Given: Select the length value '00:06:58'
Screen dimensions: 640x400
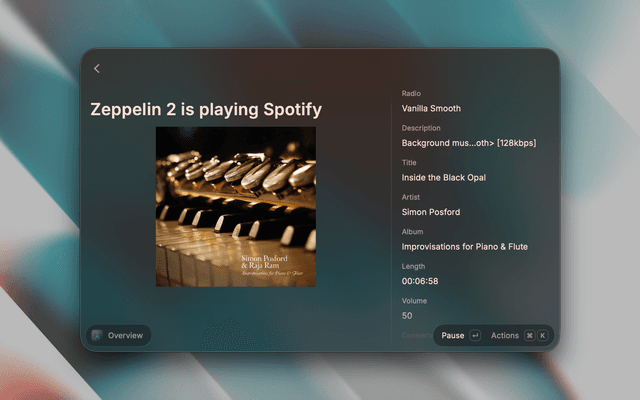Looking at the screenshot, I should click(420, 281).
